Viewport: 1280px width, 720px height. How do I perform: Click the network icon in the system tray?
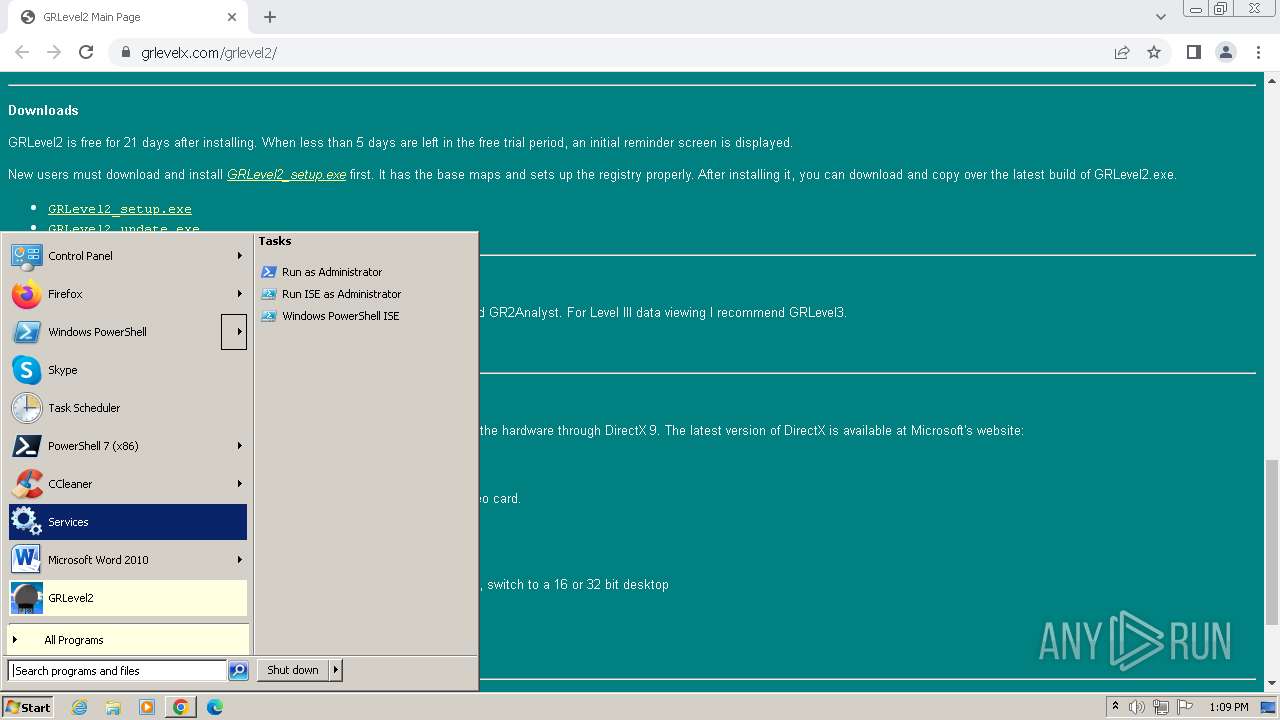pyautogui.click(x=1161, y=707)
